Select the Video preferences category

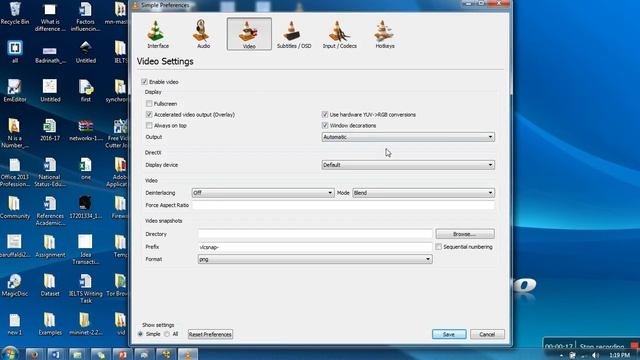point(249,34)
